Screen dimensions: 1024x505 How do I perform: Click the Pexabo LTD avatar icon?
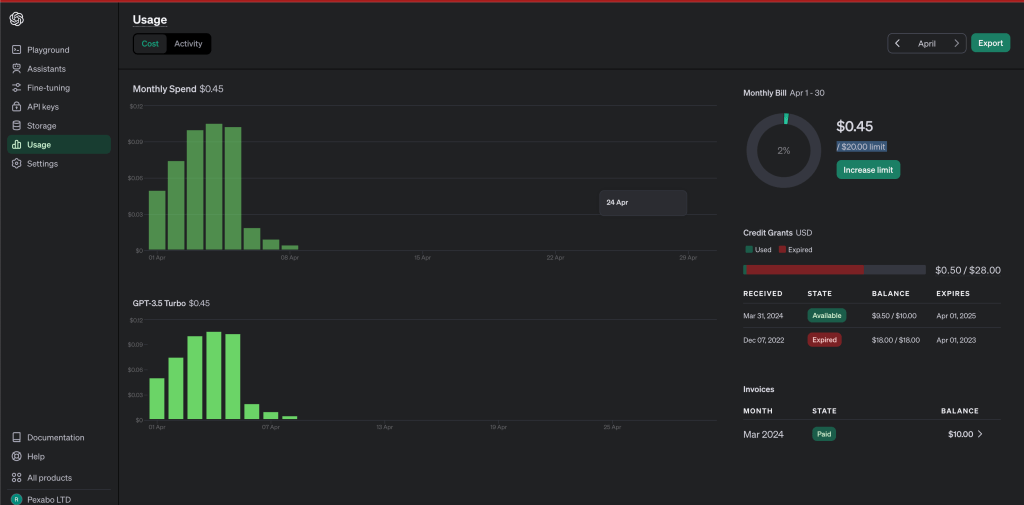coord(16,500)
